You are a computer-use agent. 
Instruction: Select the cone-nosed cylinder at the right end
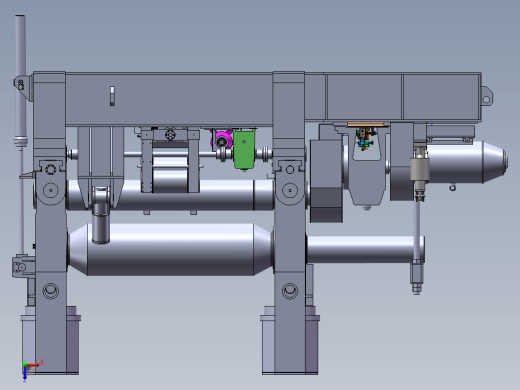pyautogui.click(x=467, y=162)
